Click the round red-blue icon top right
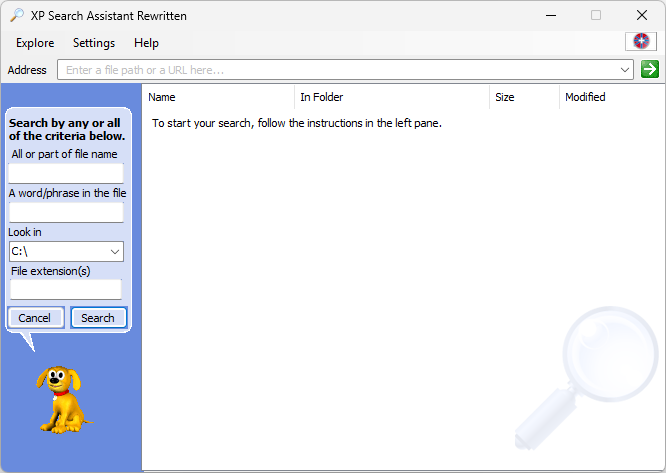Viewport: 666px width, 473px height. [x=641, y=42]
